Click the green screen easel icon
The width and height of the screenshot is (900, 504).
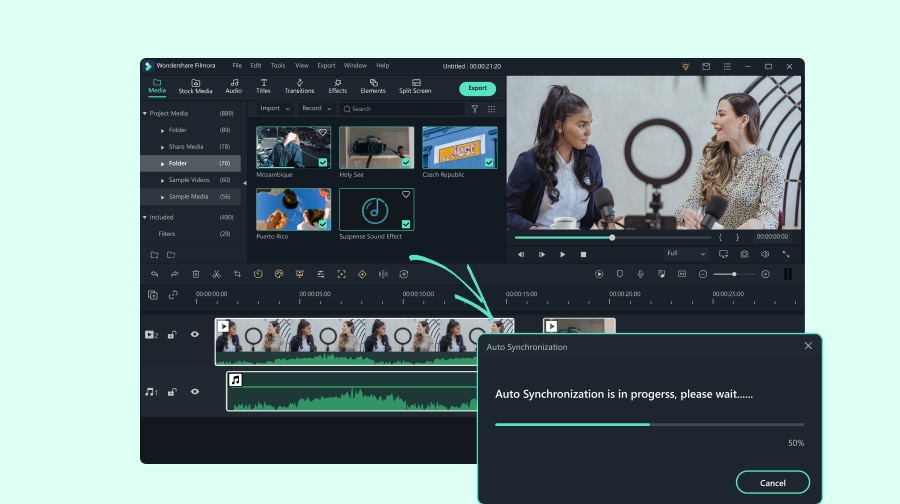click(300, 274)
